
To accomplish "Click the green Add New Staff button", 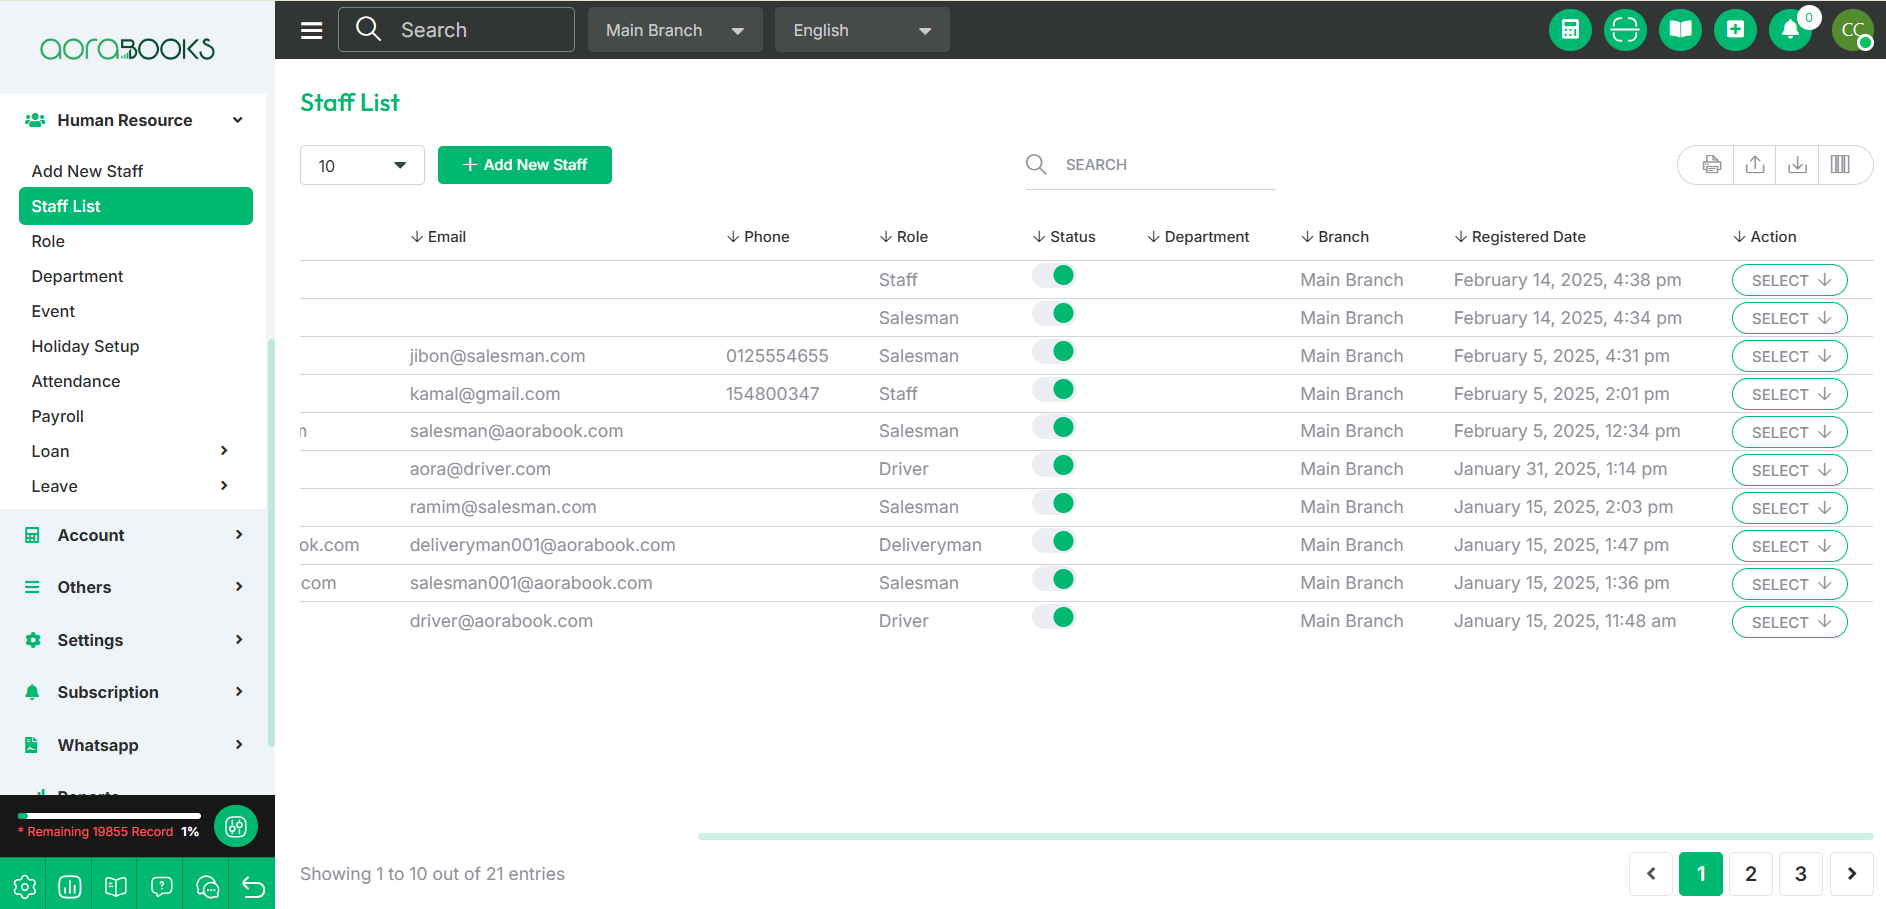I will coord(525,165).
